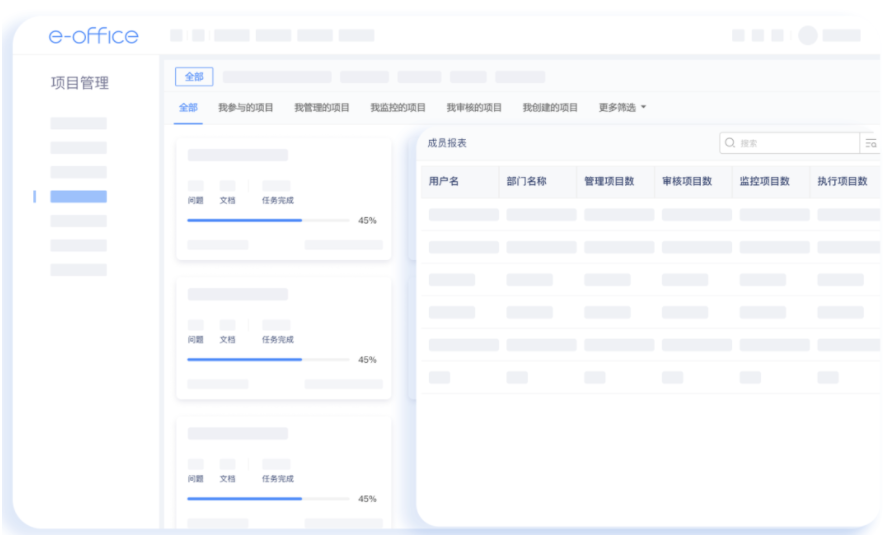Click the 全部 outlined tag button

(x=194, y=77)
